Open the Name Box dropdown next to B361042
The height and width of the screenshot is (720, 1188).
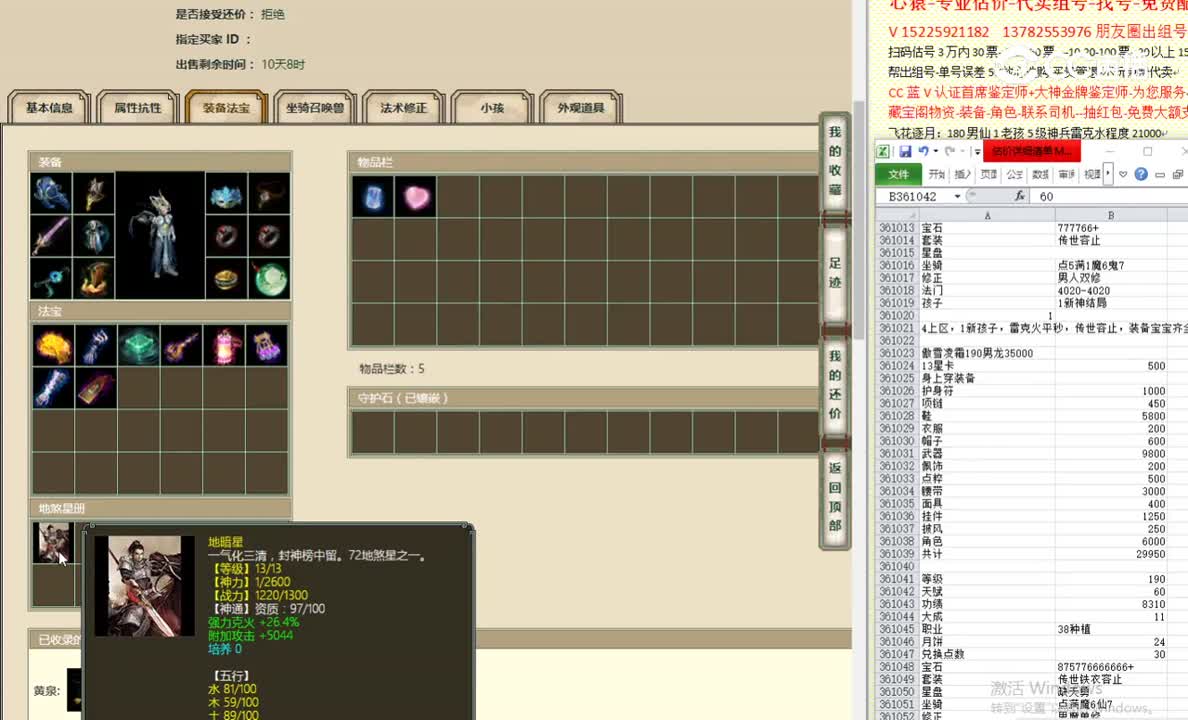click(957, 196)
